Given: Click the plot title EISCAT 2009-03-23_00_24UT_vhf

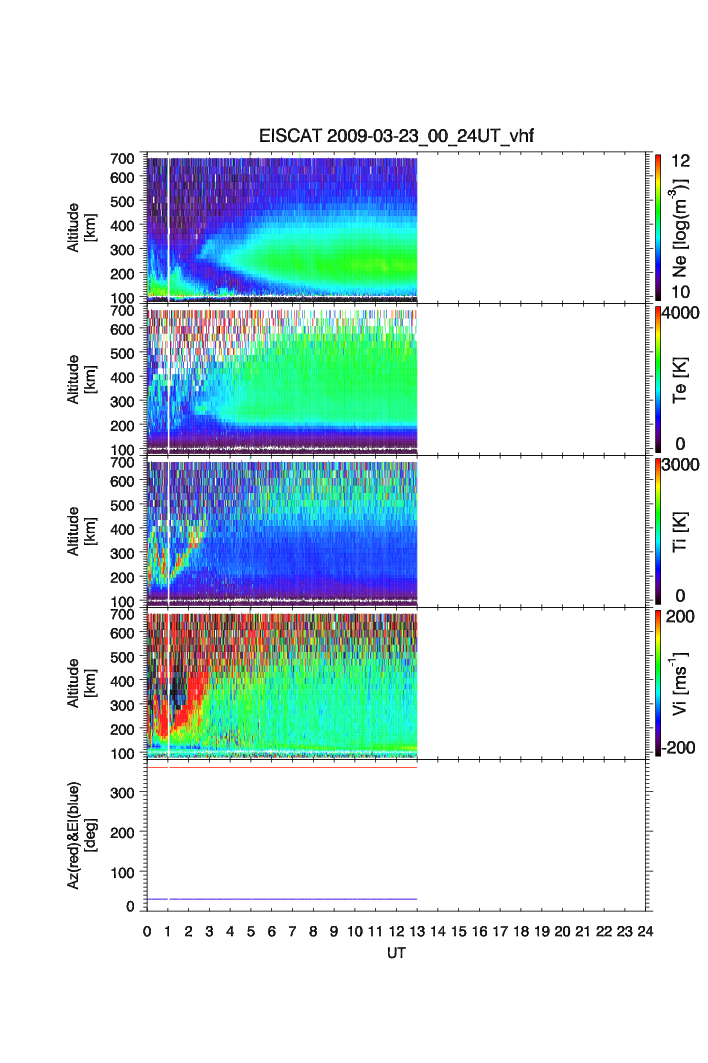Looking at the screenshot, I should click(396, 136).
